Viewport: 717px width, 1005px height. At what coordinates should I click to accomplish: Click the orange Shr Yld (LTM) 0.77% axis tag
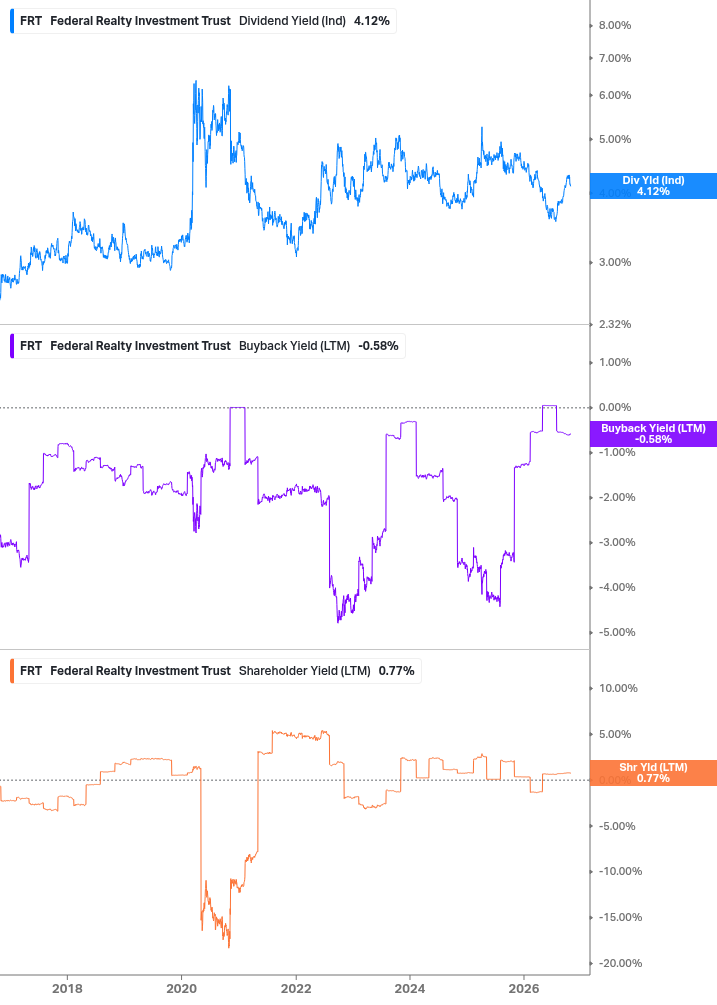click(653, 773)
